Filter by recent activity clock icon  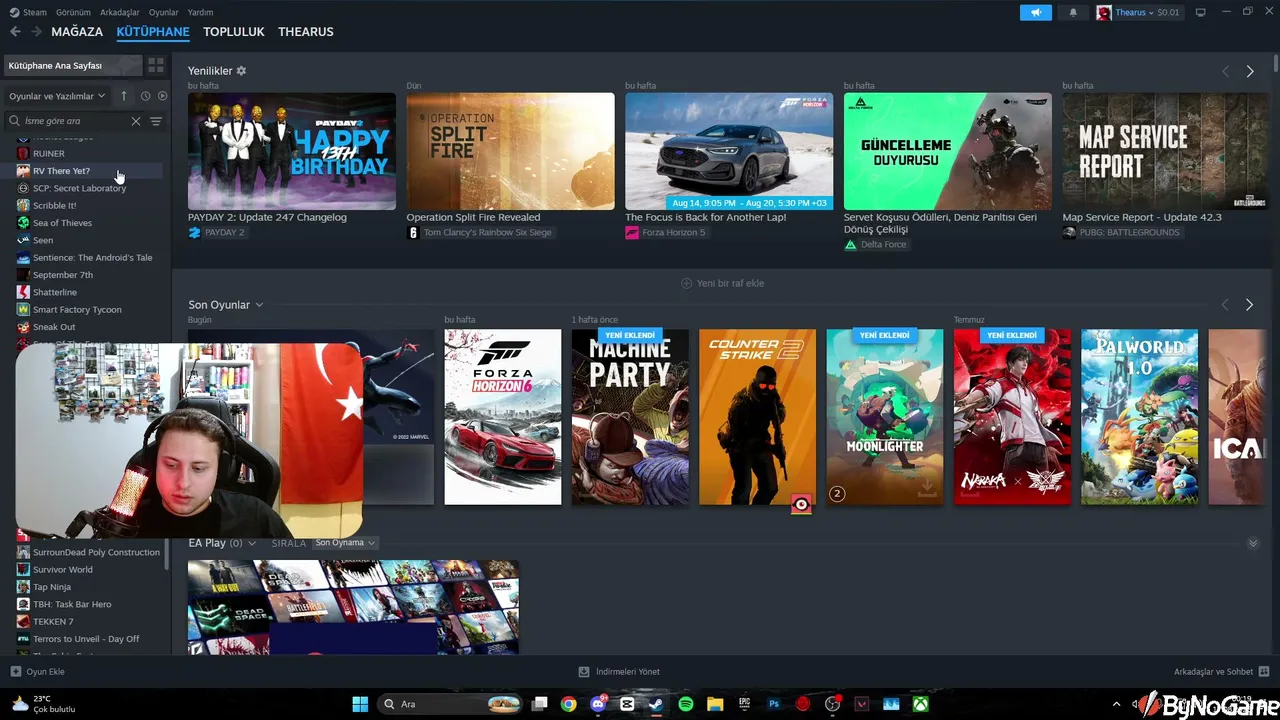pyautogui.click(x=145, y=96)
